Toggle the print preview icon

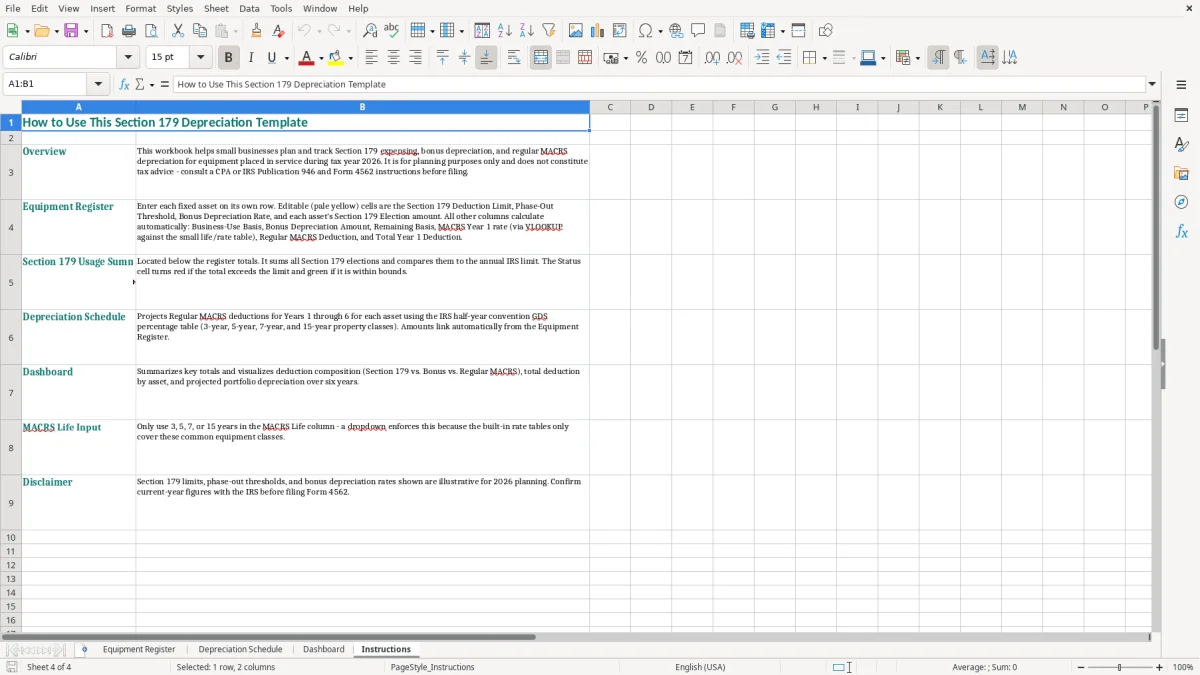pos(151,31)
